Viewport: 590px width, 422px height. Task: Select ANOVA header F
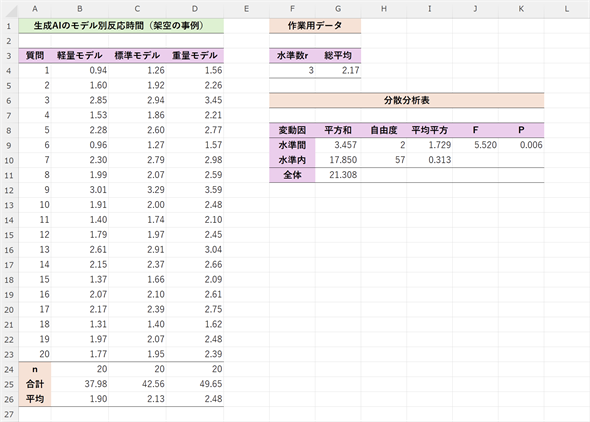click(x=476, y=130)
